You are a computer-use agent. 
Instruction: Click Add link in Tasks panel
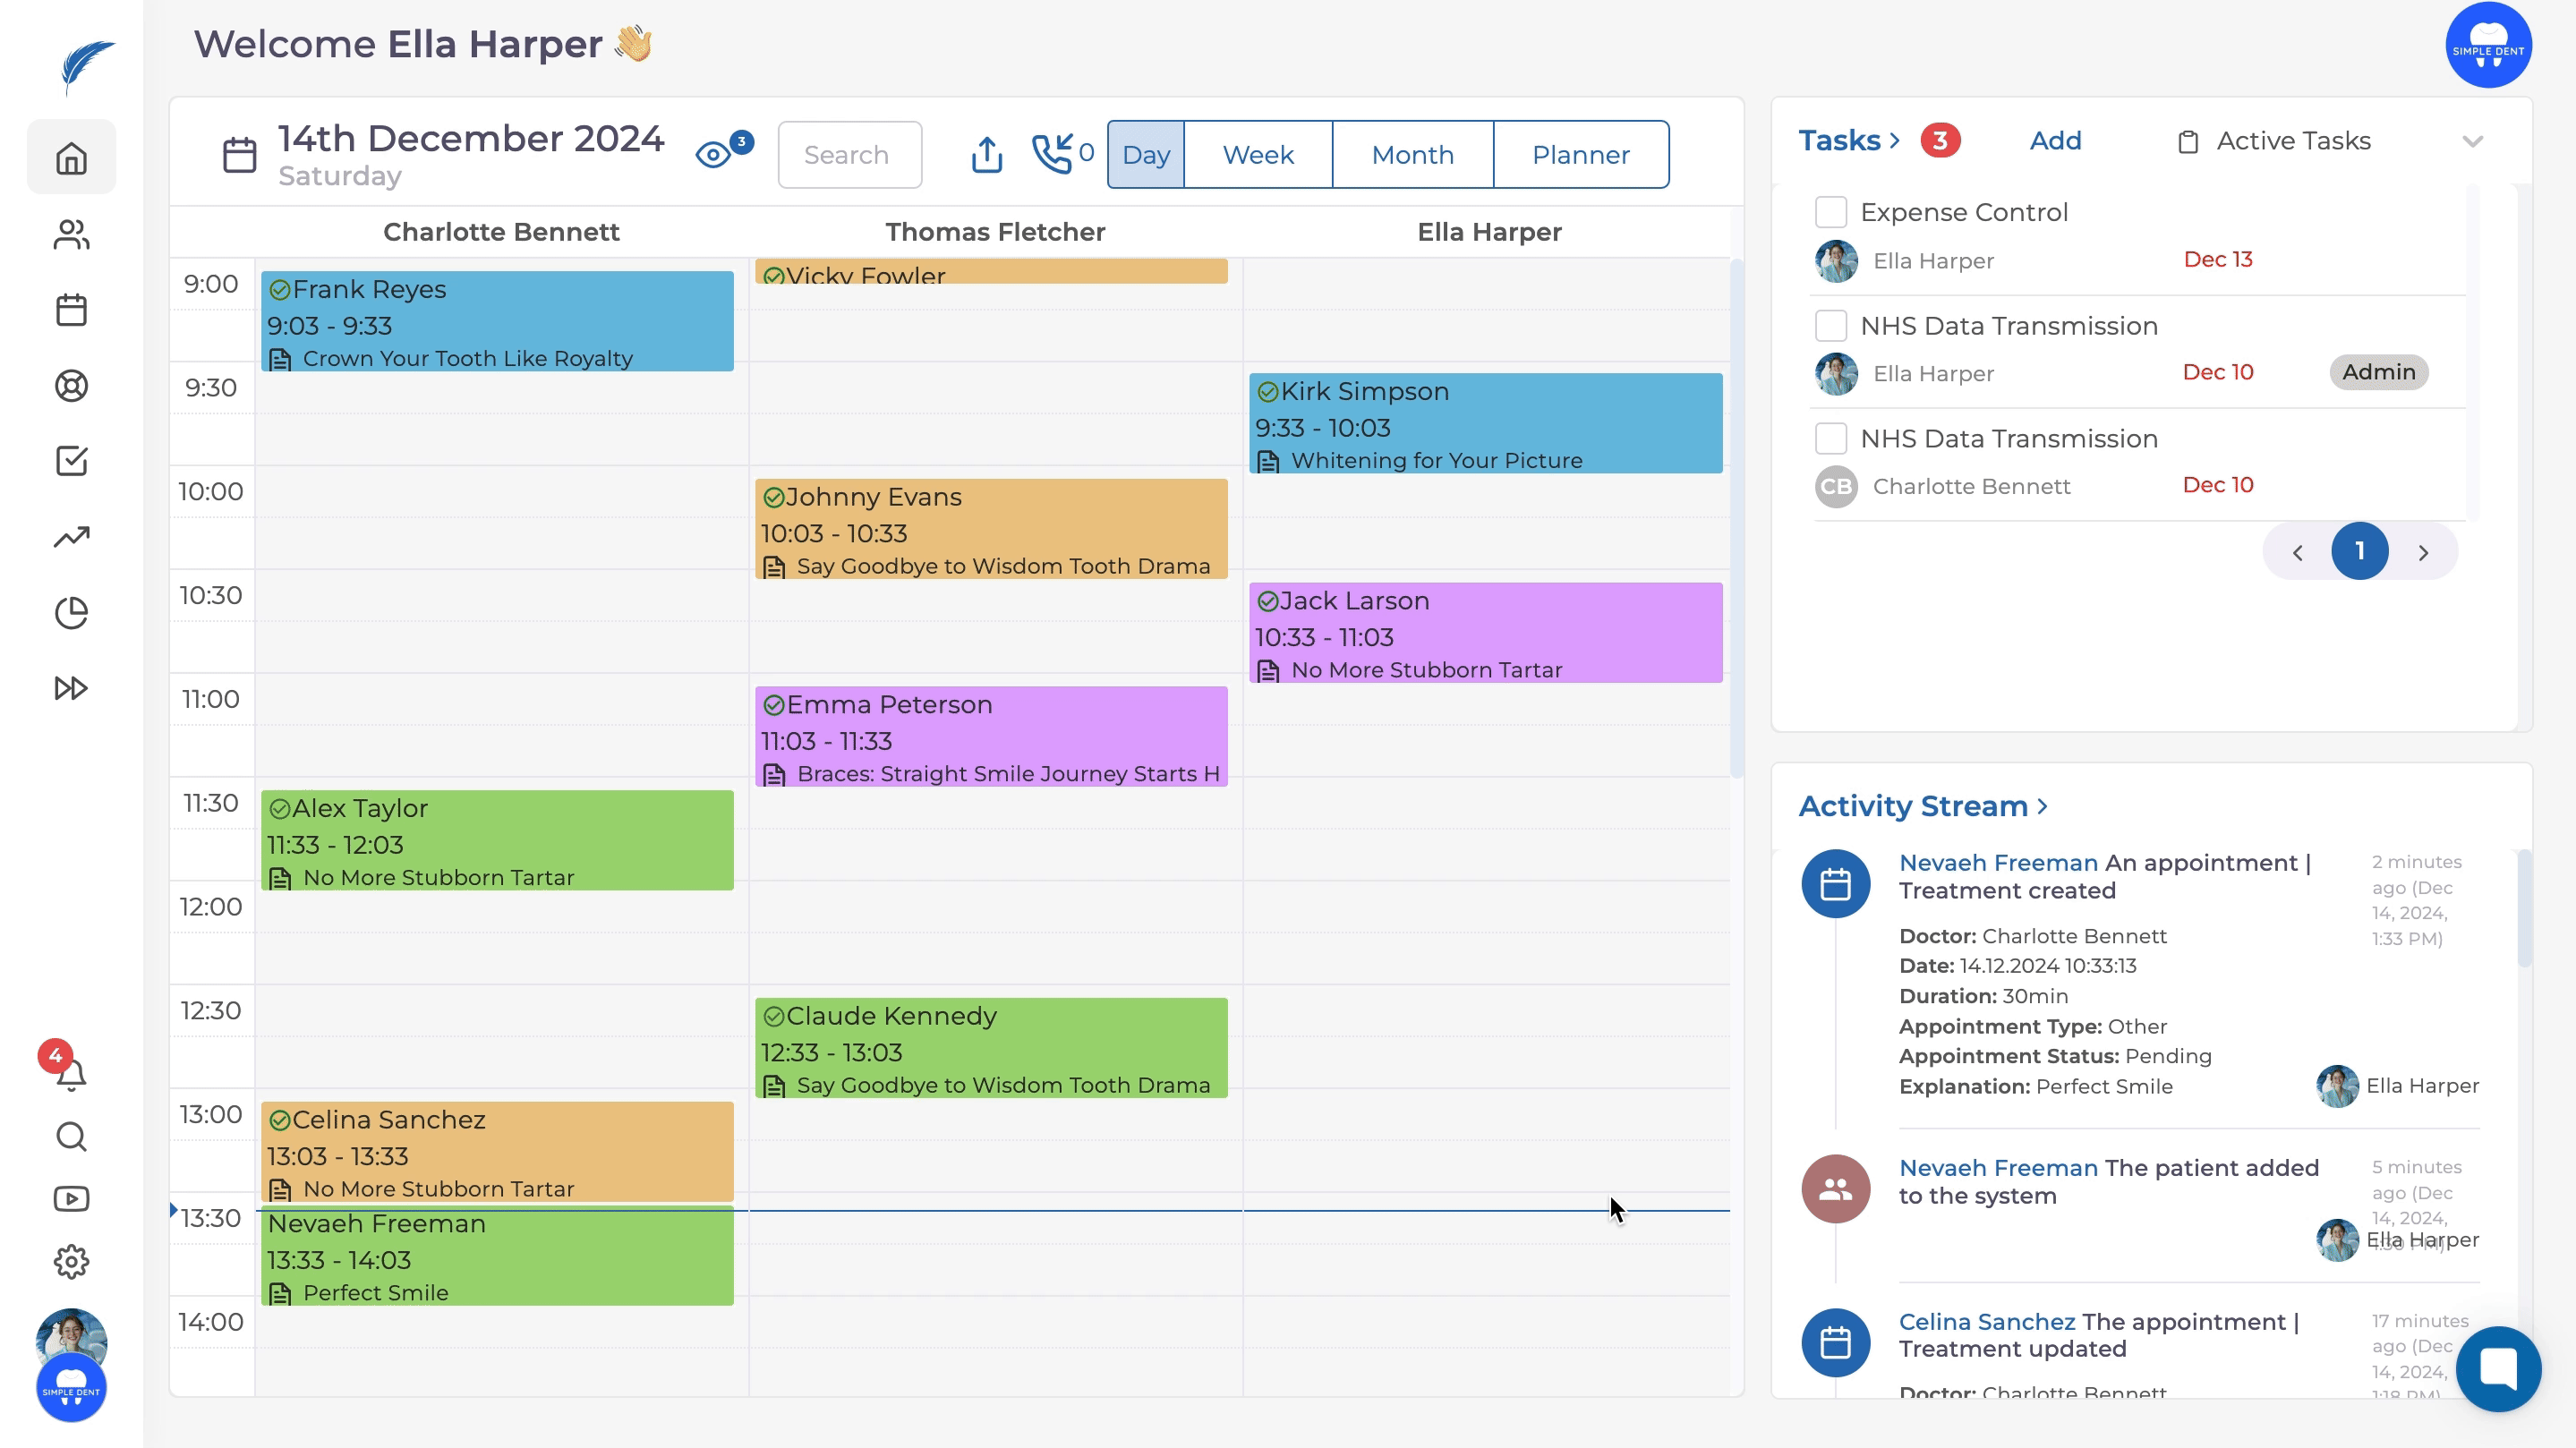2054,141
